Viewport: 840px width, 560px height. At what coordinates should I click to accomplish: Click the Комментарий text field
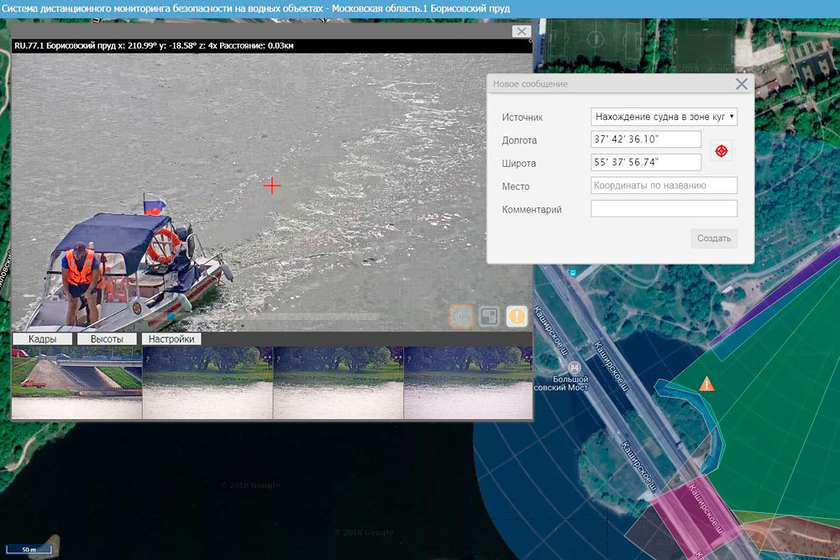click(x=664, y=209)
